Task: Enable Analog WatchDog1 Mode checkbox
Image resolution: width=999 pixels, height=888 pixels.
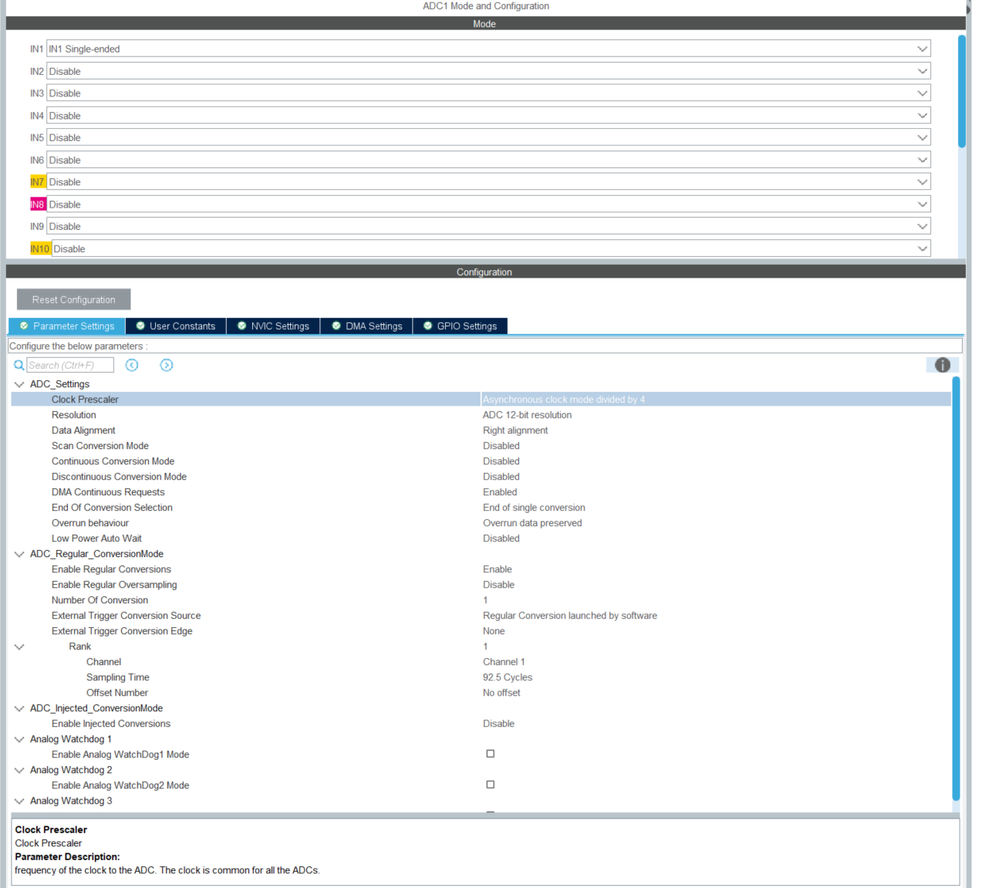Action: 490,754
